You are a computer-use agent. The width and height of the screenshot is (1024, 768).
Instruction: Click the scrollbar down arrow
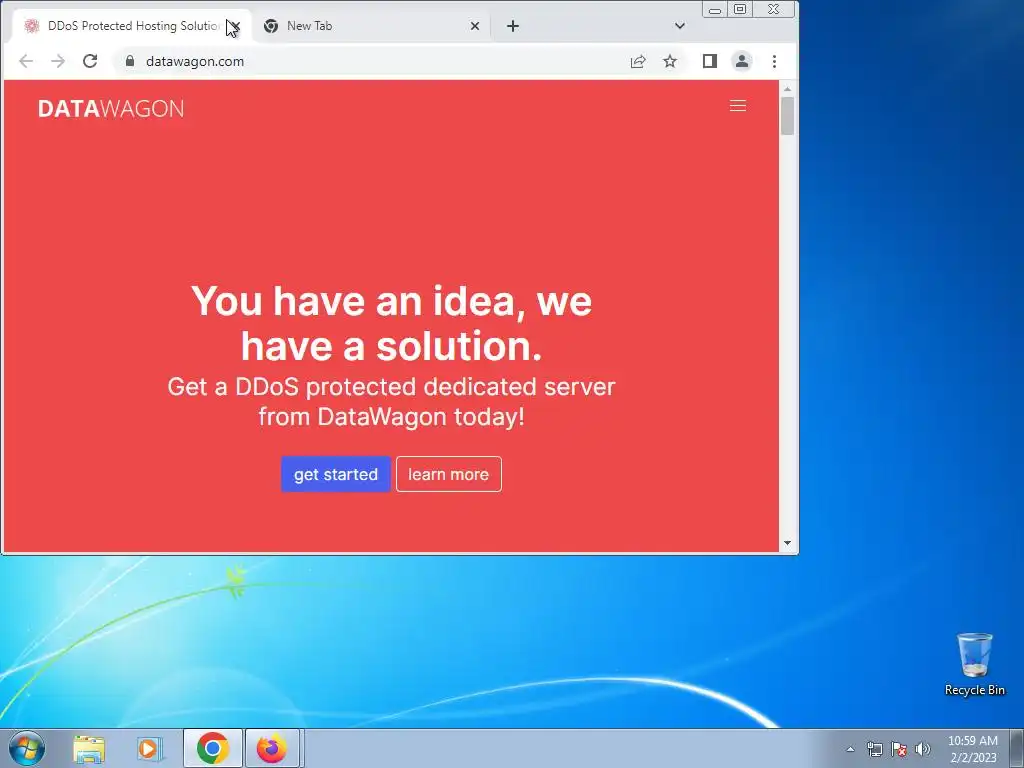(787, 543)
